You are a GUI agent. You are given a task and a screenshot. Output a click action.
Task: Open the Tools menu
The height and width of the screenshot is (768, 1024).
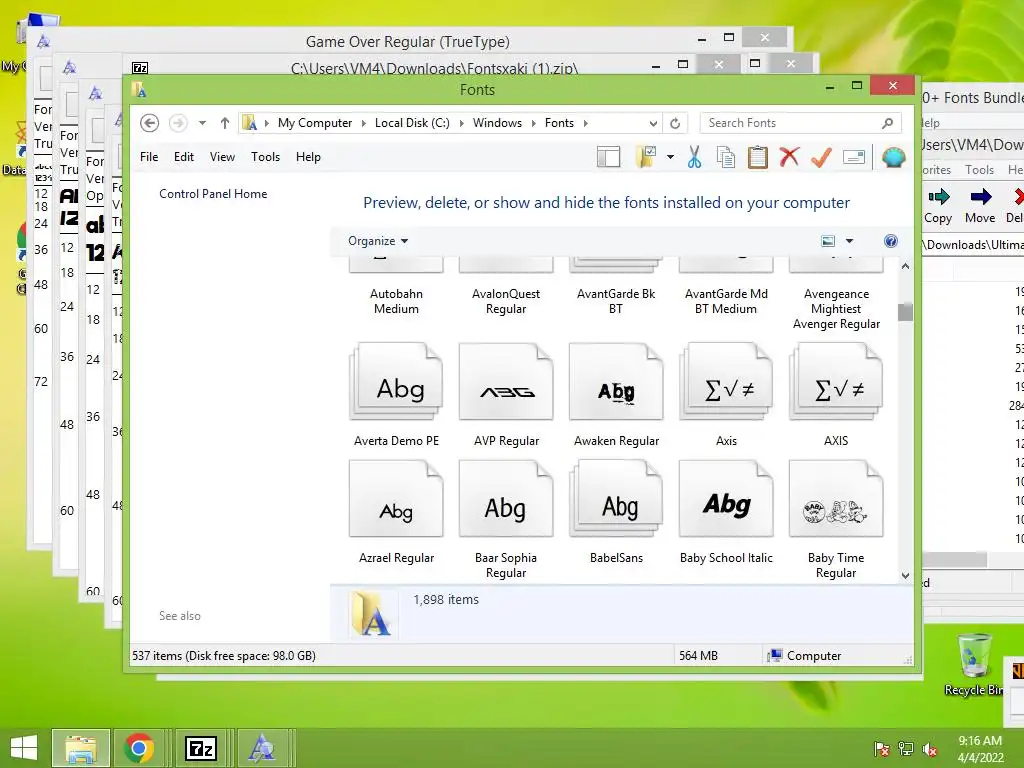pyautogui.click(x=265, y=157)
